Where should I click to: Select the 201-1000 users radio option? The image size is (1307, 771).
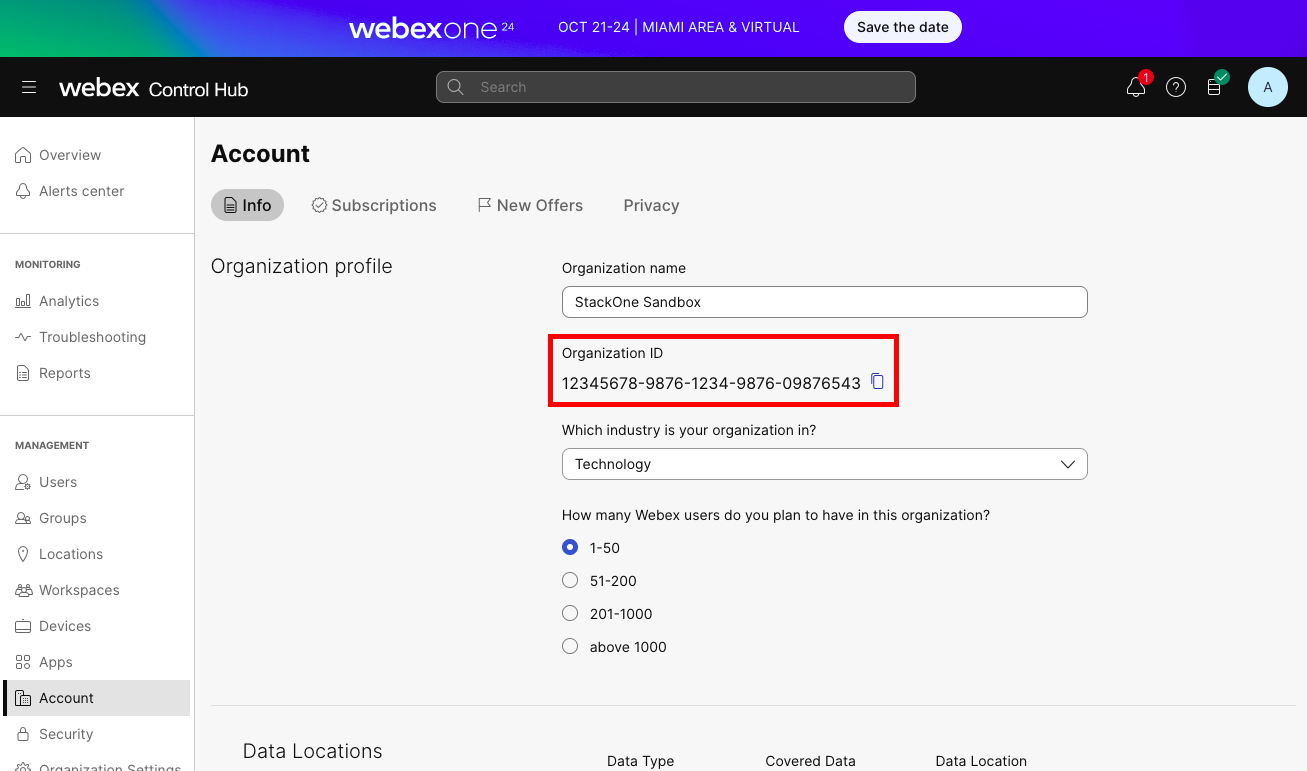(x=570, y=613)
